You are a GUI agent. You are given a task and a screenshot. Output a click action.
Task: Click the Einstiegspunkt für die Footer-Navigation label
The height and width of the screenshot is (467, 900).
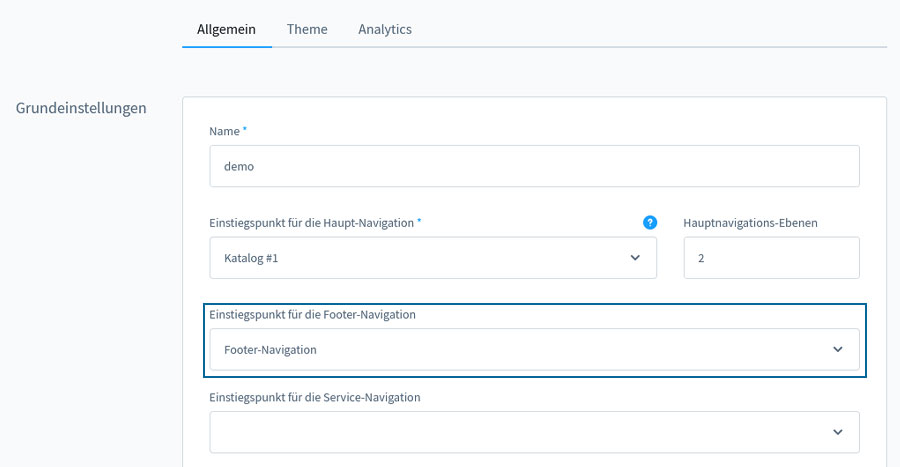pyautogui.click(x=312, y=314)
